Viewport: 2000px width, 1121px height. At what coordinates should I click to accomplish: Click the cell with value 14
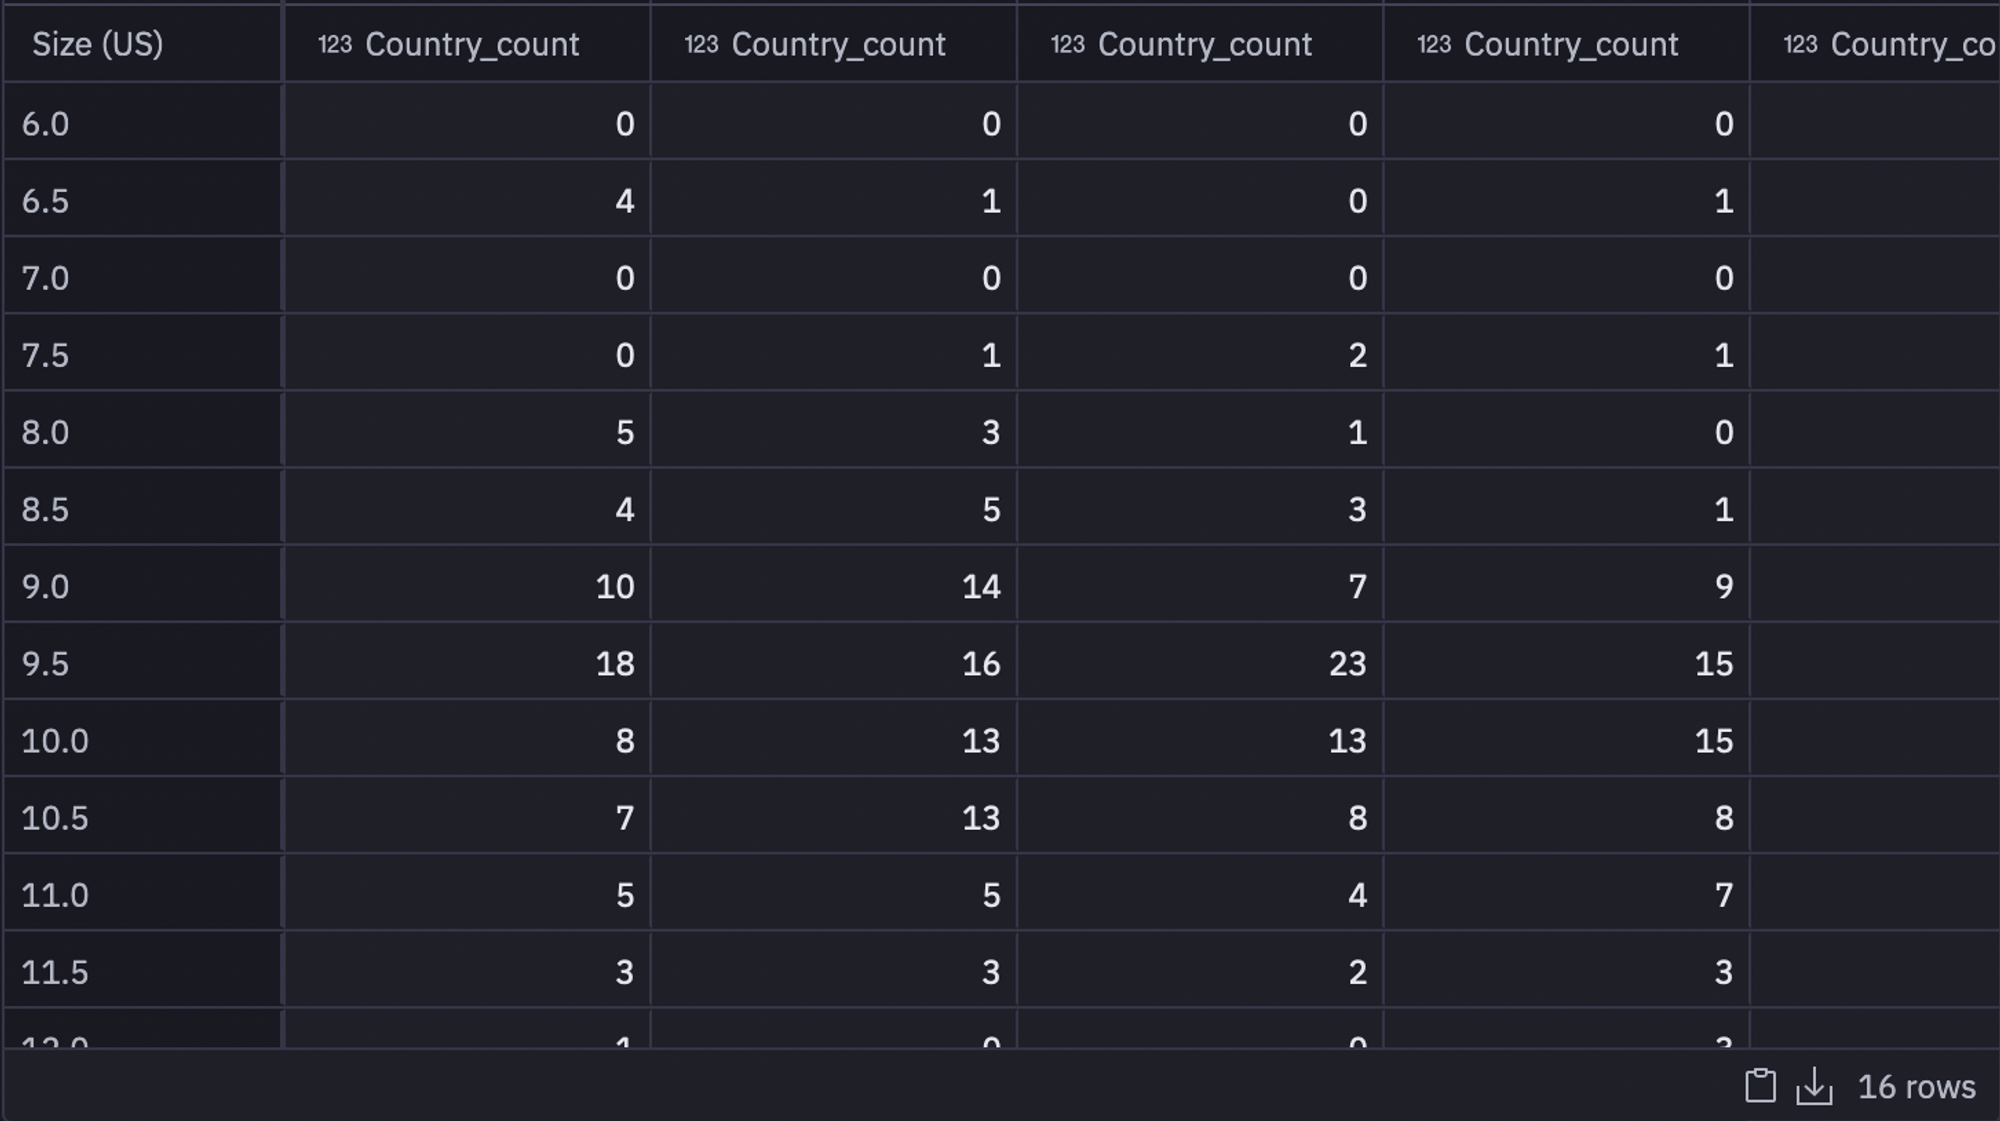click(980, 586)
